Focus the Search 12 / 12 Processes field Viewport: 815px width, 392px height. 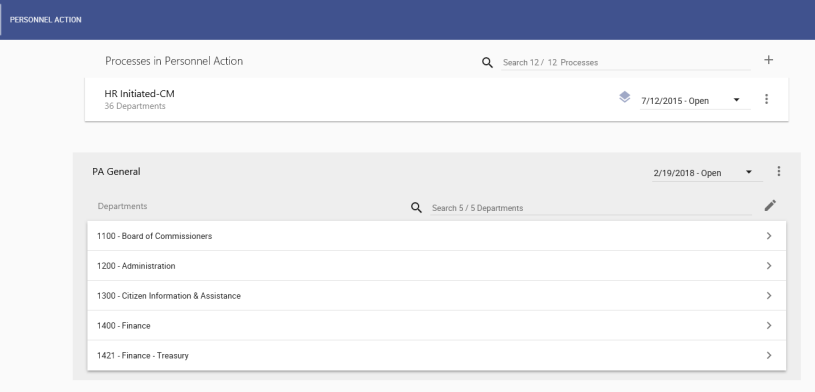point(626,62)
